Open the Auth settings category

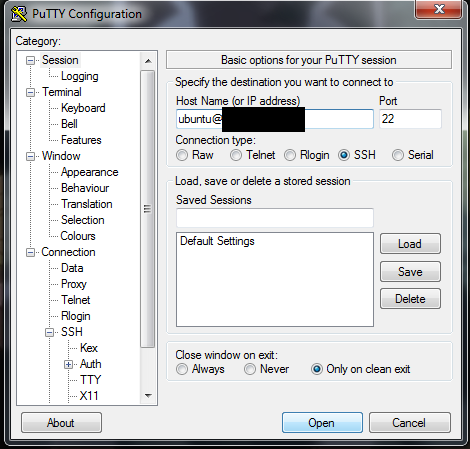(90, 364)
